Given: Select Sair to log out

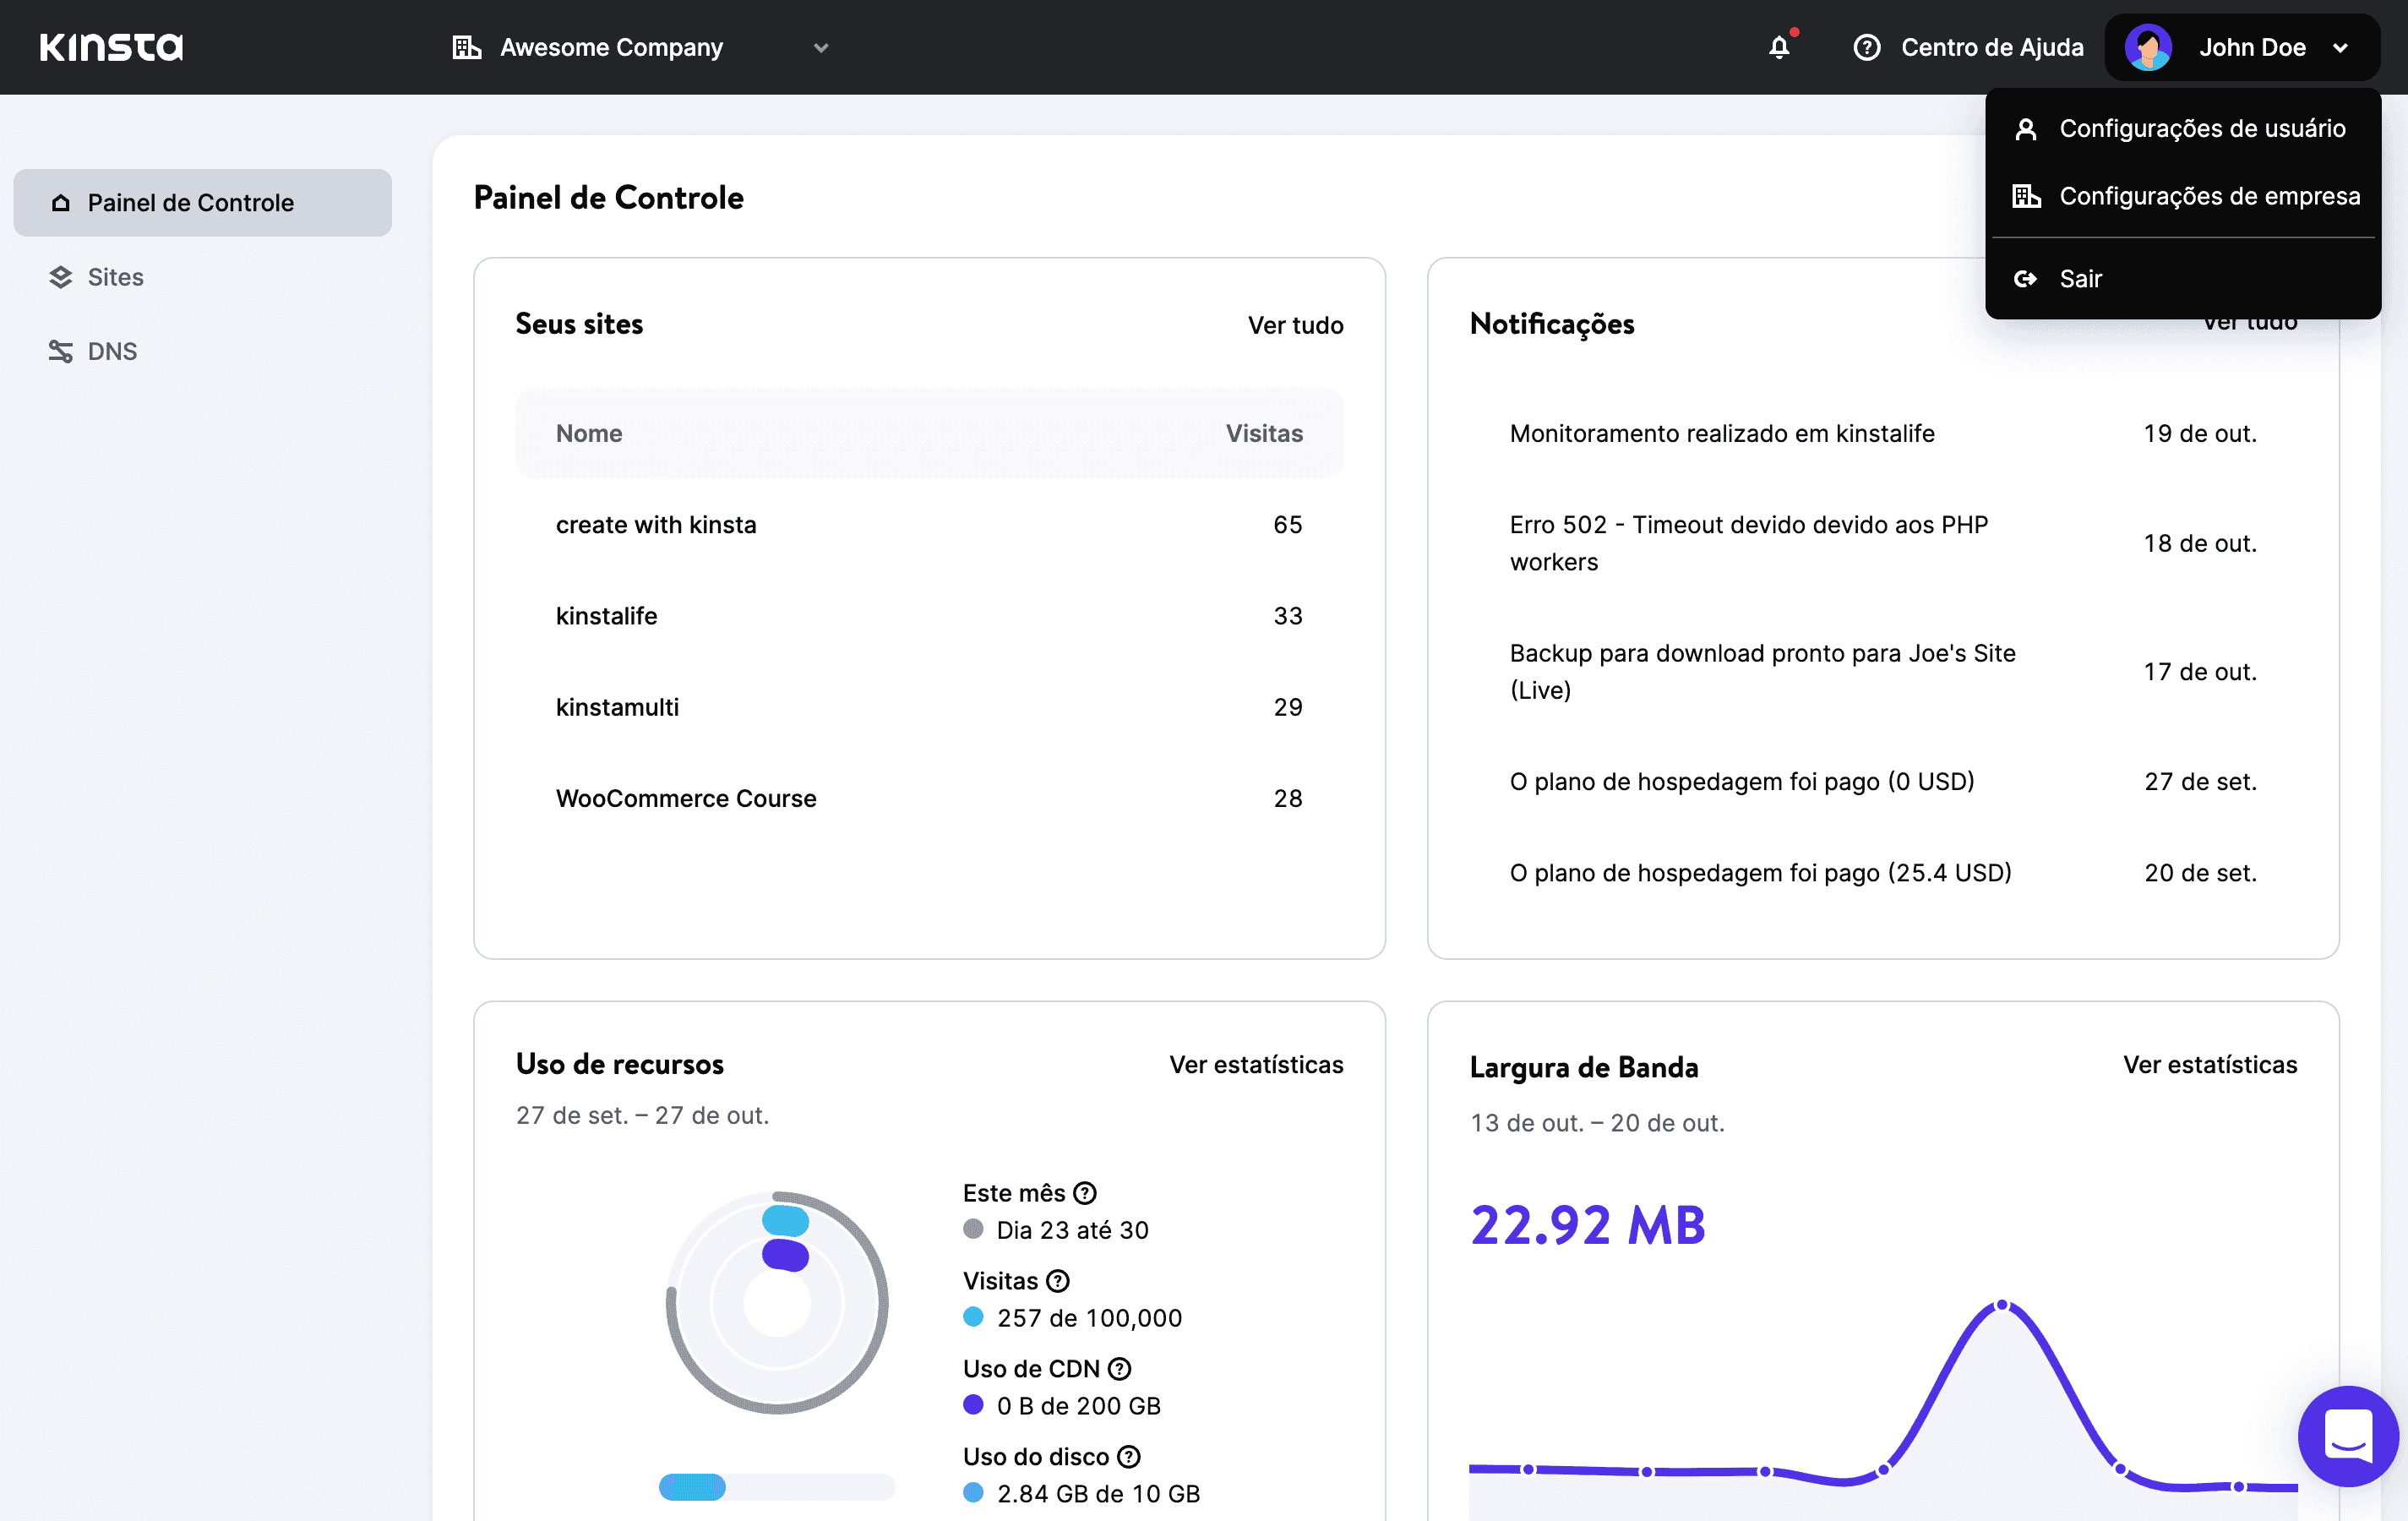Looking at the screenshot, I should [2080, 279].
